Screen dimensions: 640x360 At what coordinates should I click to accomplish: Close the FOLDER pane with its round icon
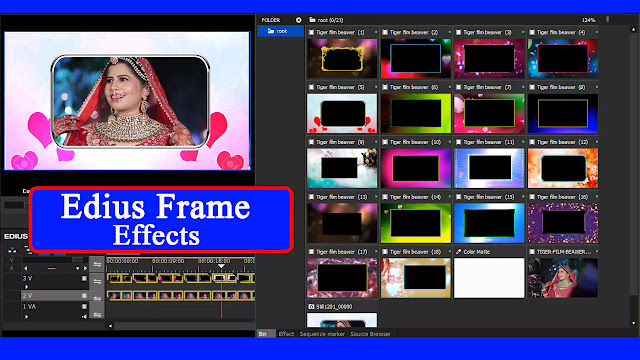click(299, 20)
